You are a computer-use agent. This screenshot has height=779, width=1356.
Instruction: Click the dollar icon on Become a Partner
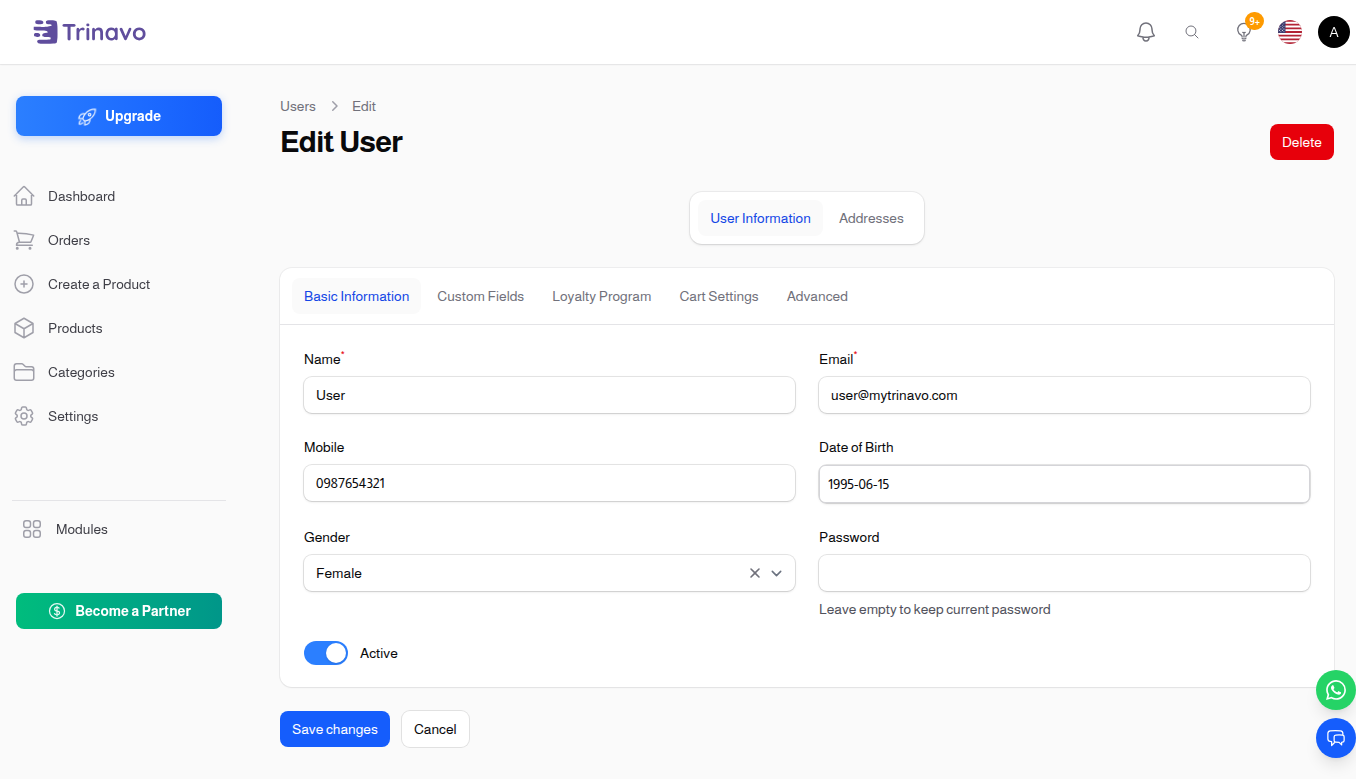coord(57,611)
